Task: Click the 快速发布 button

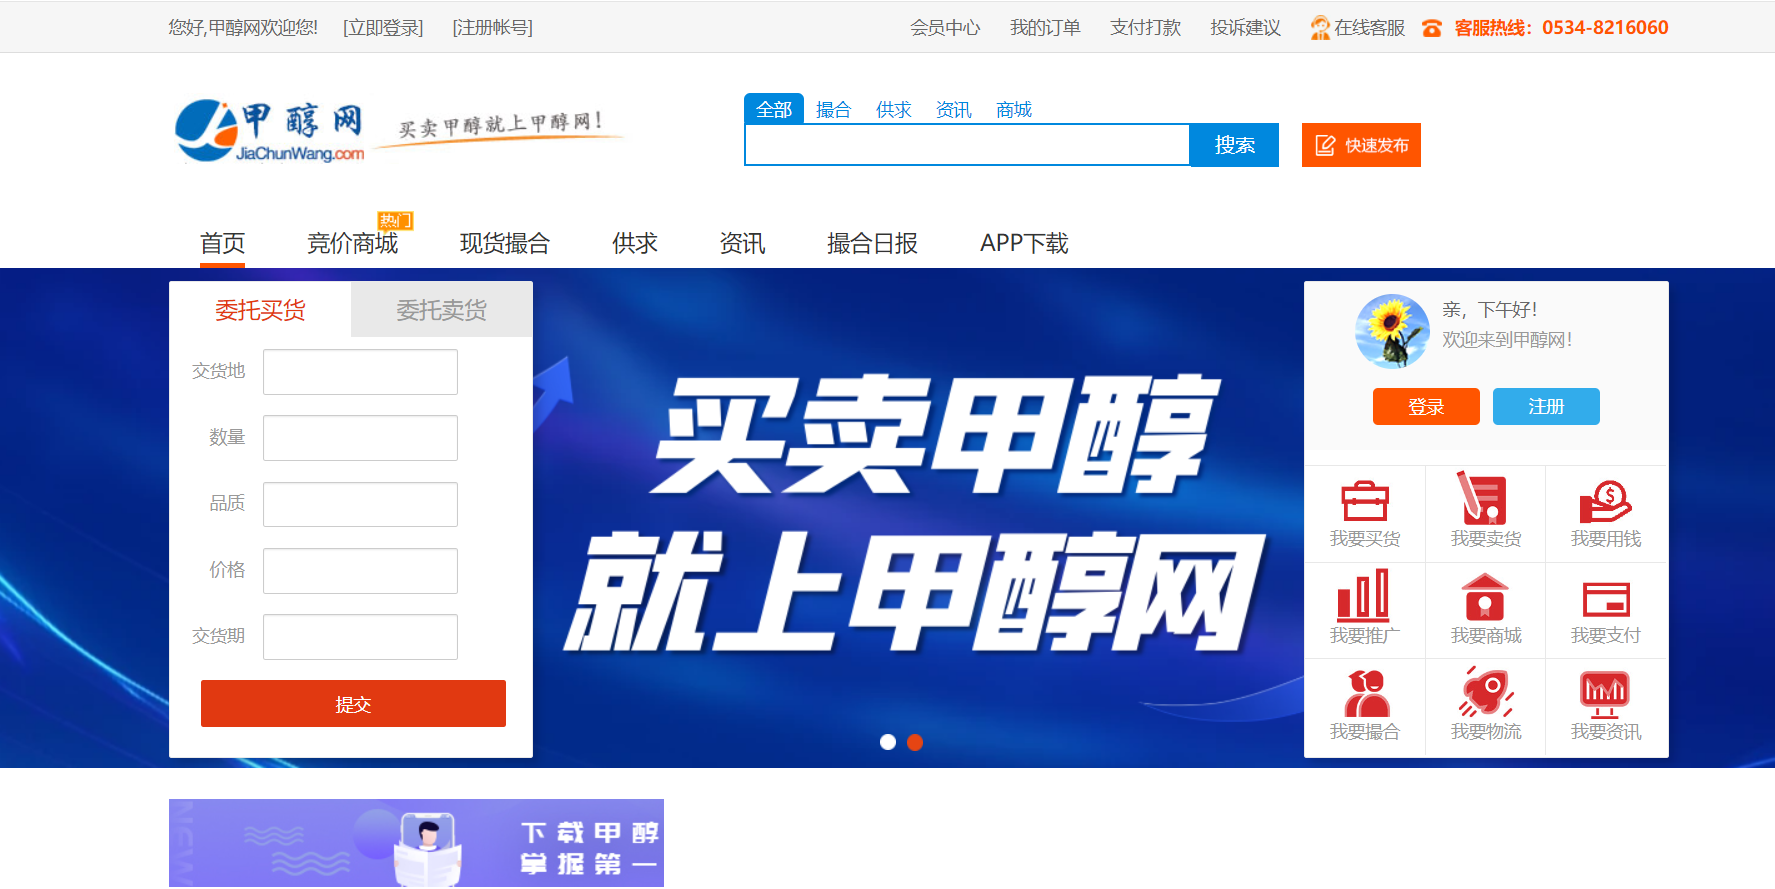Action: pos(1361,145)
